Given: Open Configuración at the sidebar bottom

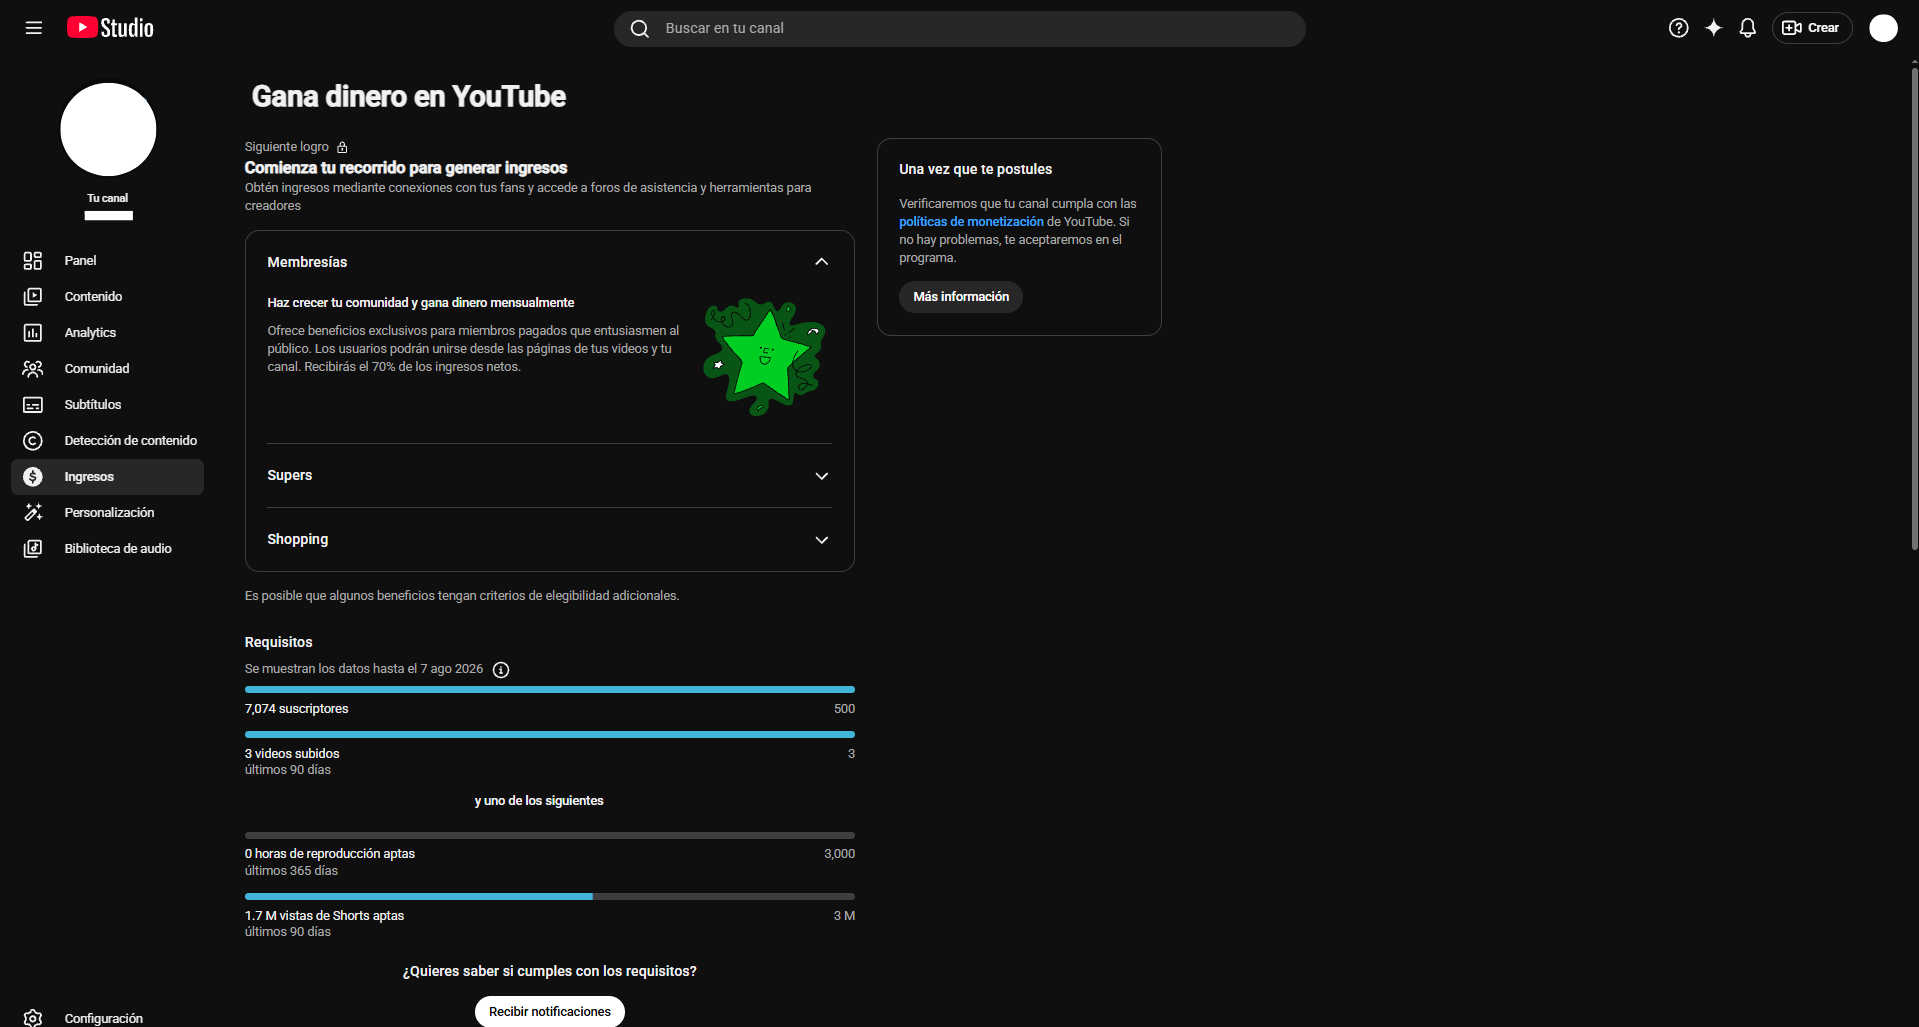Looking at the screenshot, I should point(107,1018).
